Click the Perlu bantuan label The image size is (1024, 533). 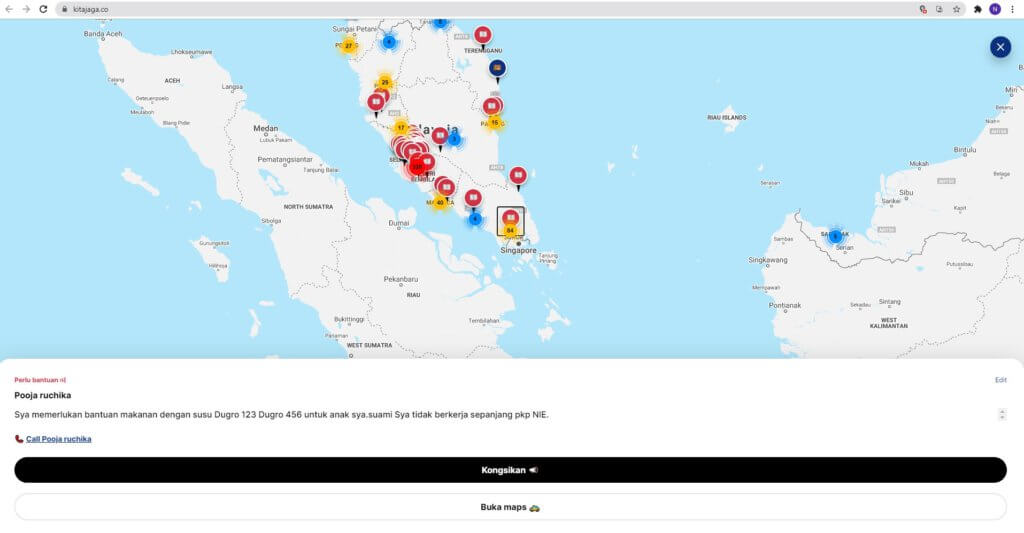tap(40, 380)
